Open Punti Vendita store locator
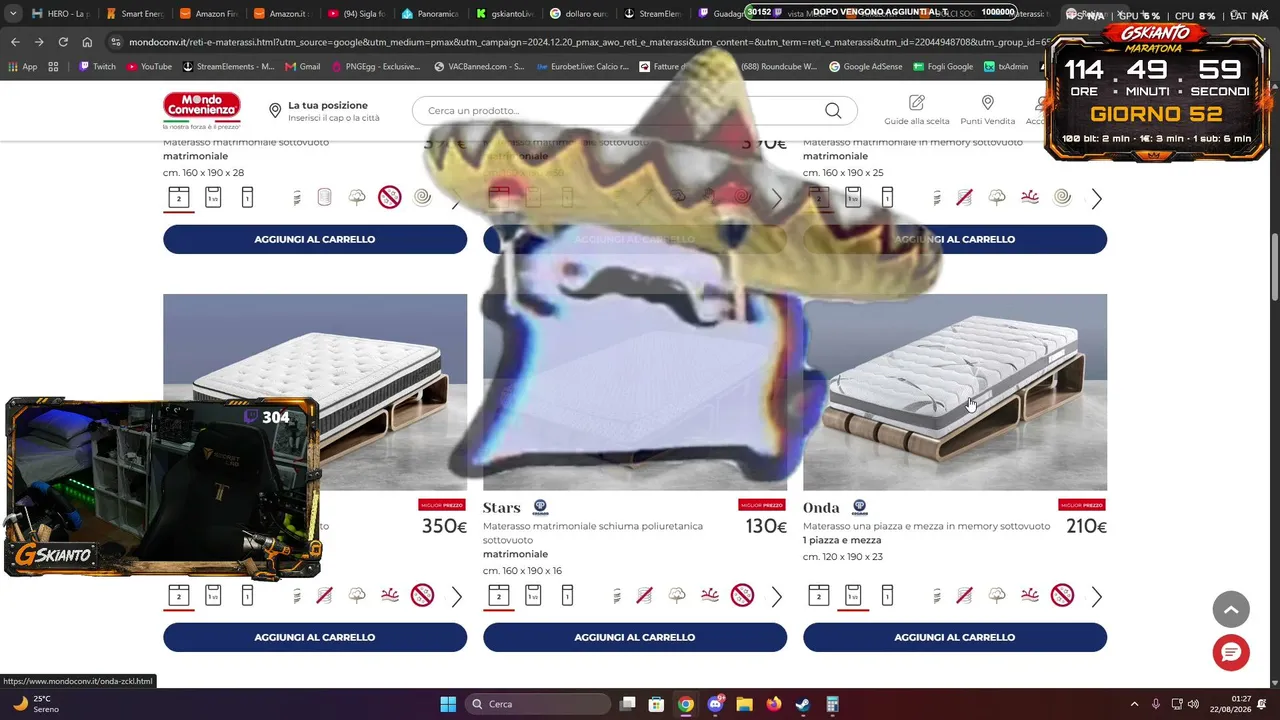Image resolution: width=1280 pixels, height=720 pixels. (x=987, y=110)
